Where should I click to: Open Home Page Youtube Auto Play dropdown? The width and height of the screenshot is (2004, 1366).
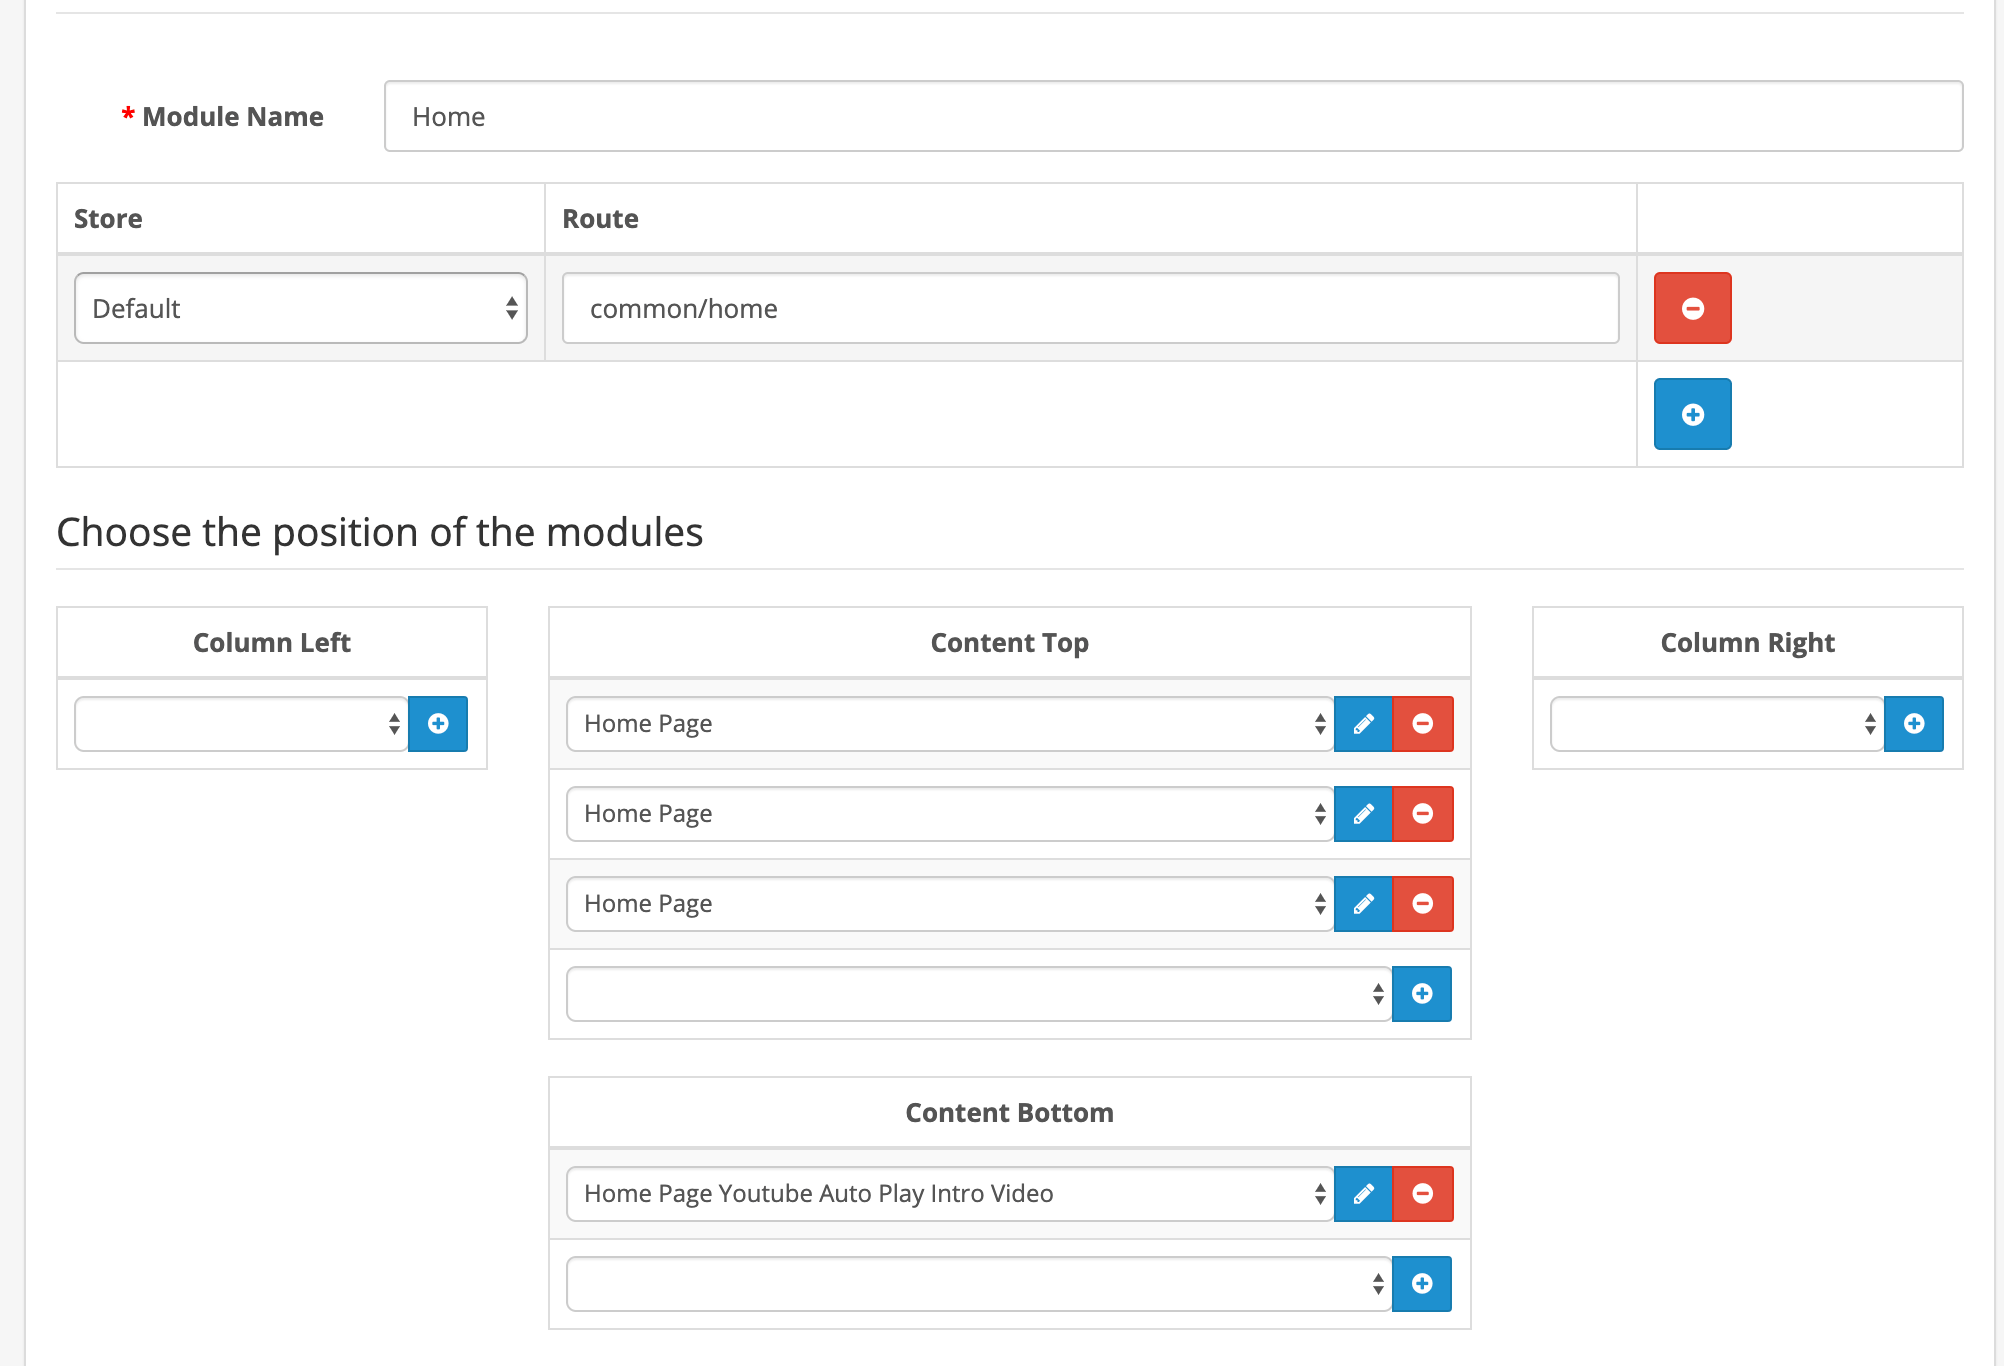click(x=949, y=1194)
